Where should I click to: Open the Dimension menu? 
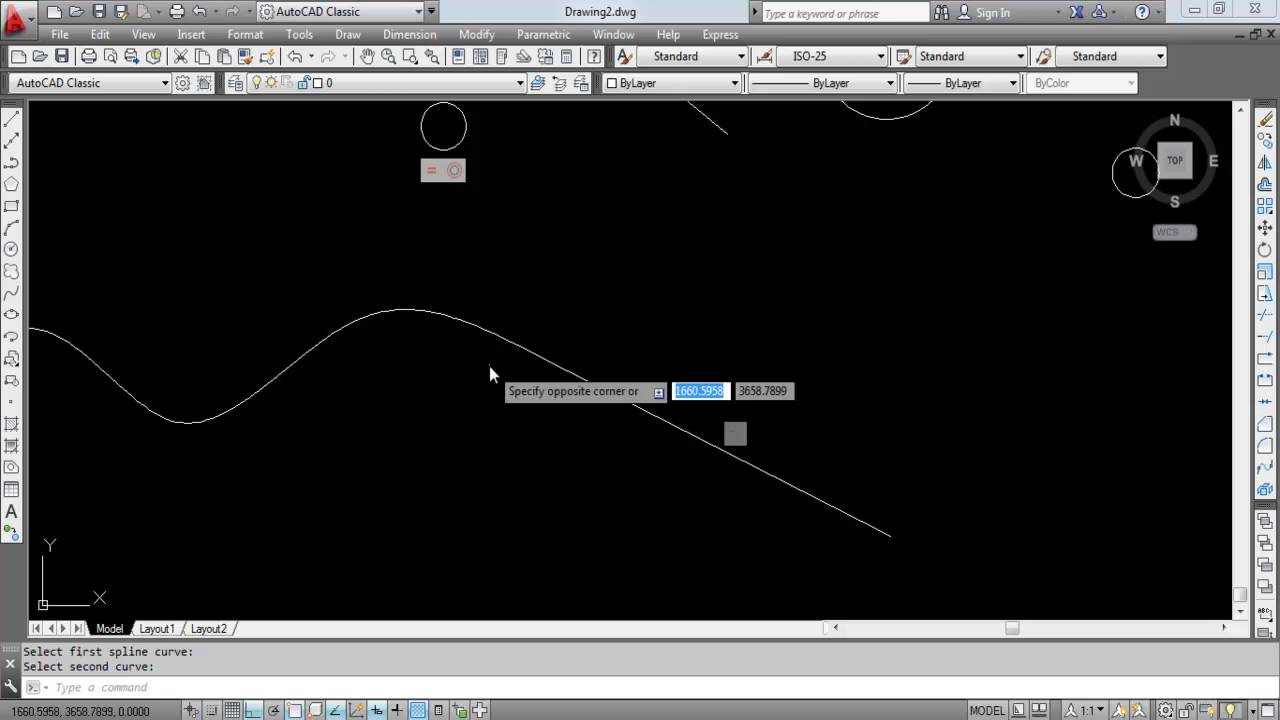pos(410,34)
